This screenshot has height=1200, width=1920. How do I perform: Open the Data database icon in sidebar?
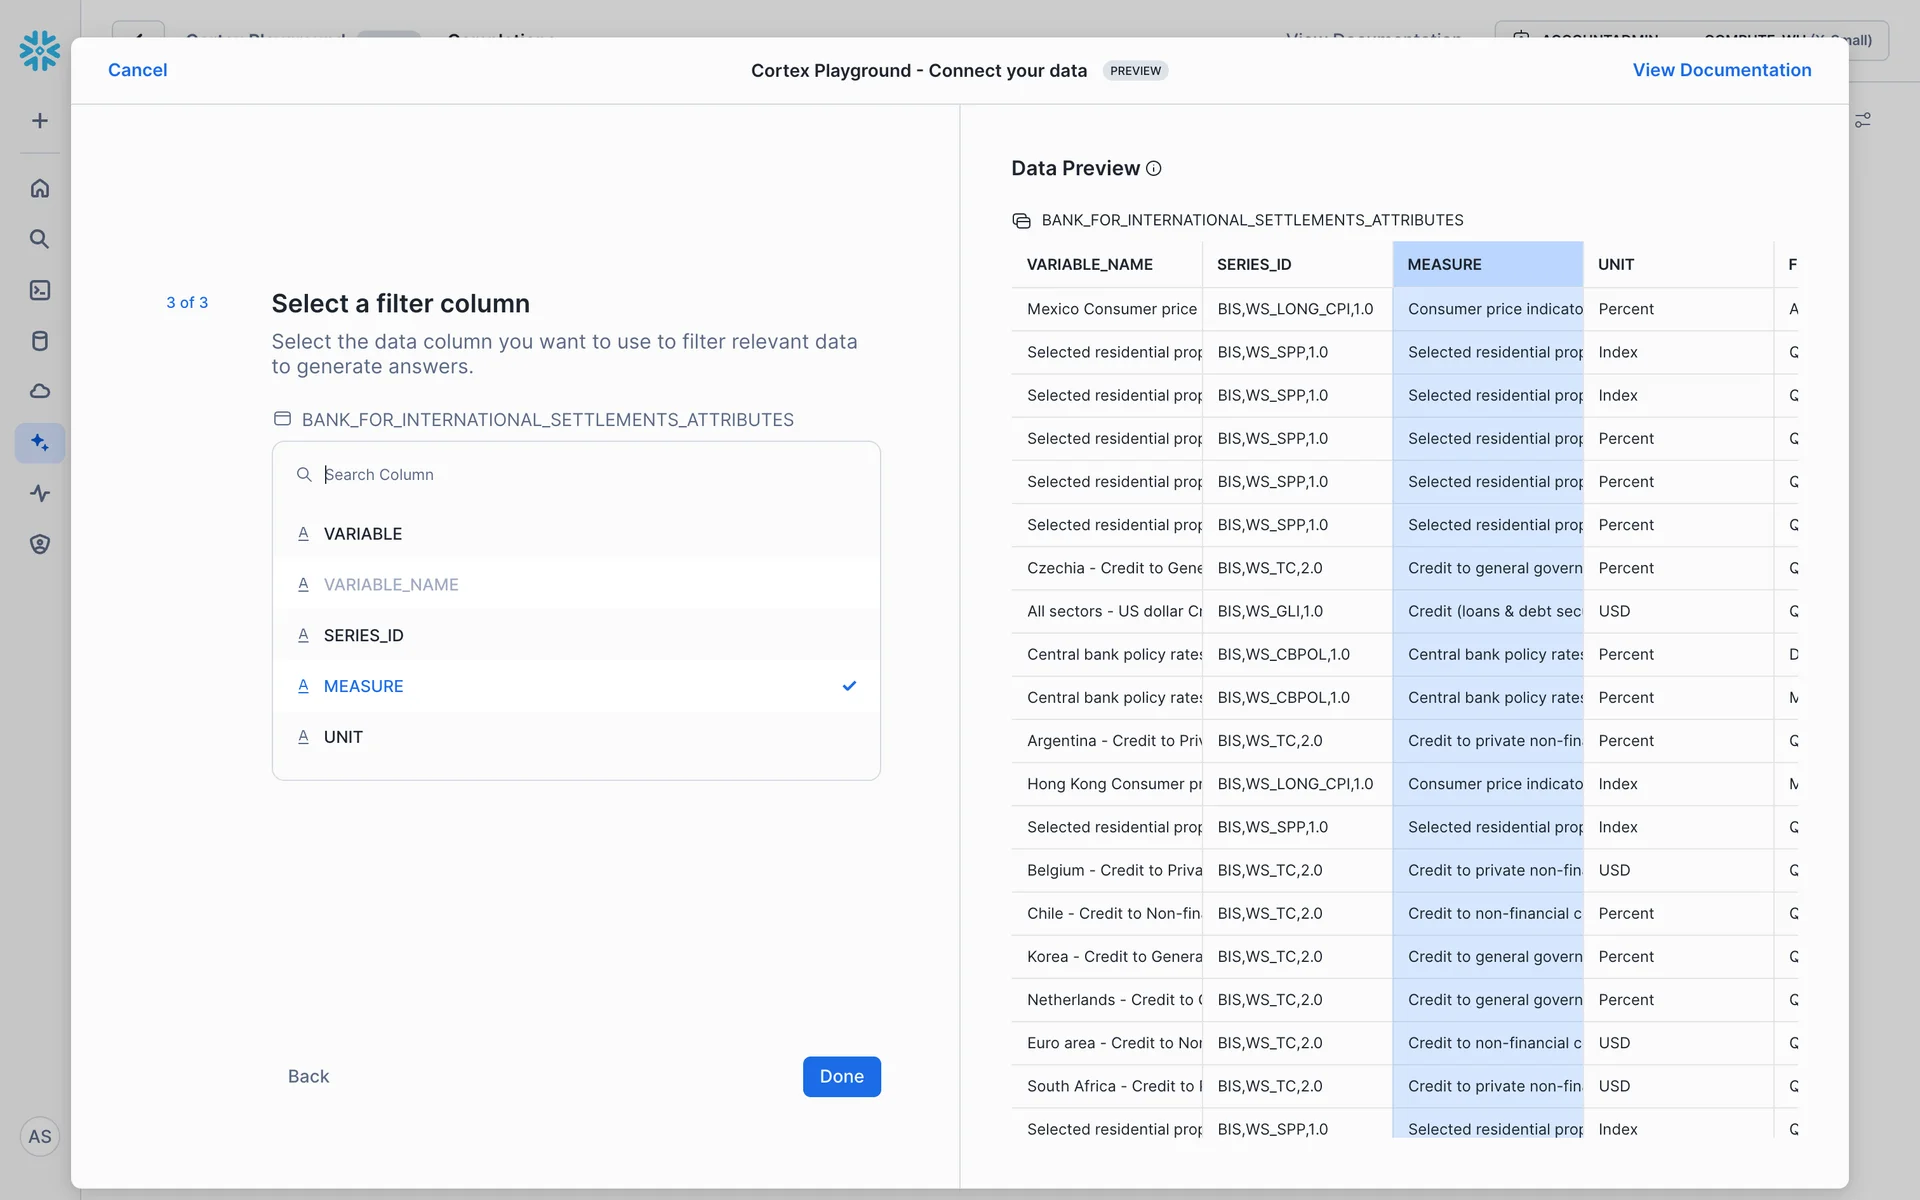tap(40, 341)
